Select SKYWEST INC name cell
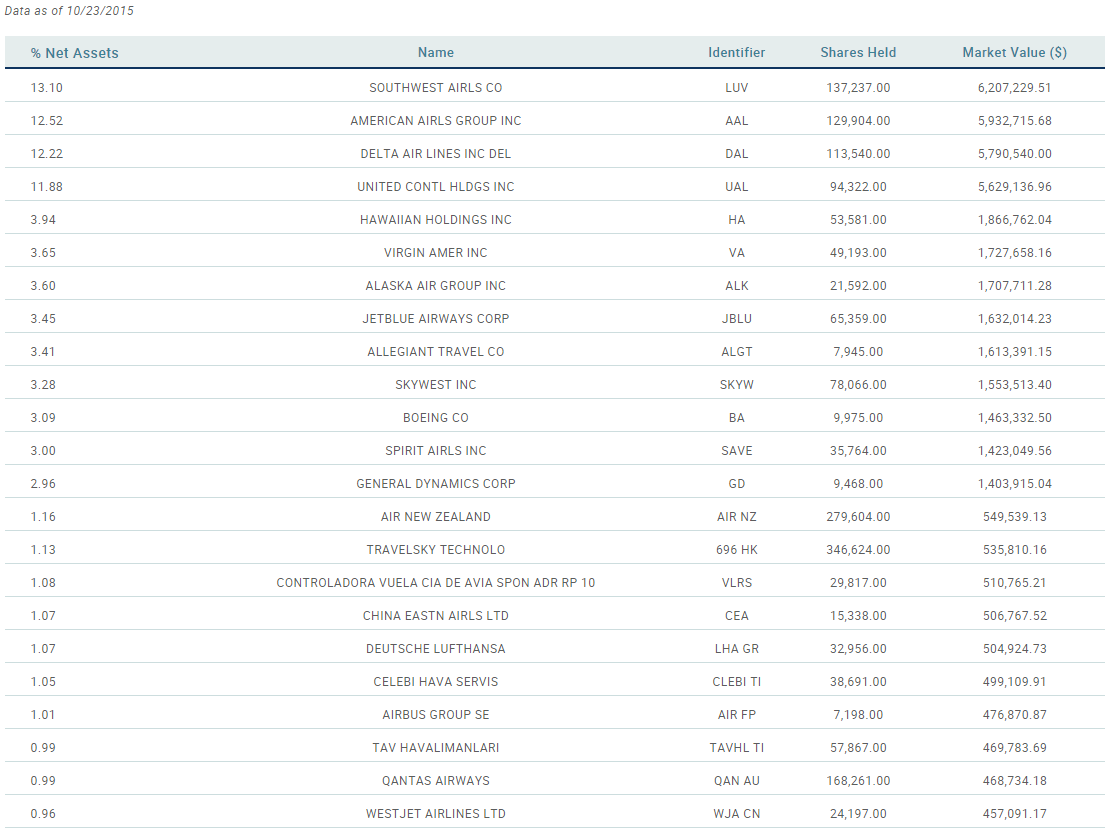 click(x=435, y=384)
